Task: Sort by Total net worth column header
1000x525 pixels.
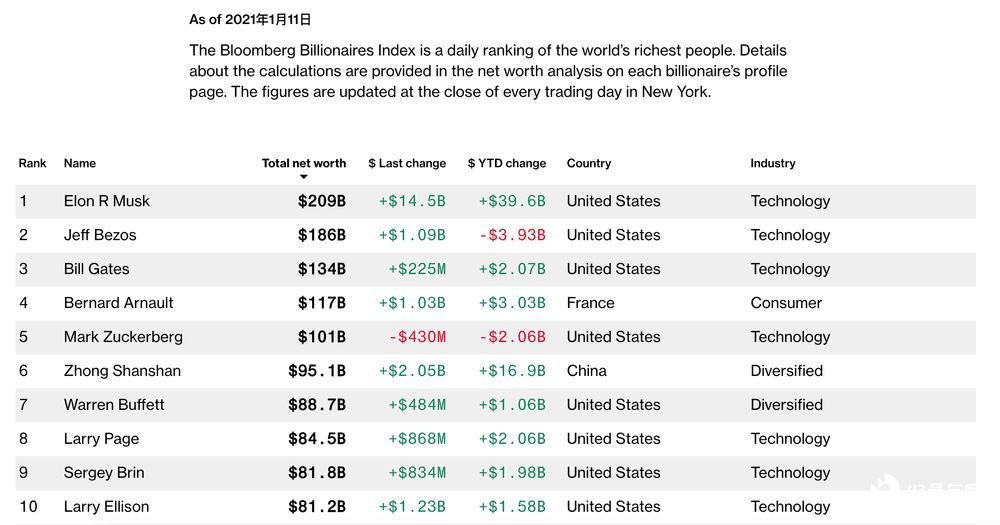Action: pyautogui.click(x=304, y=163)
